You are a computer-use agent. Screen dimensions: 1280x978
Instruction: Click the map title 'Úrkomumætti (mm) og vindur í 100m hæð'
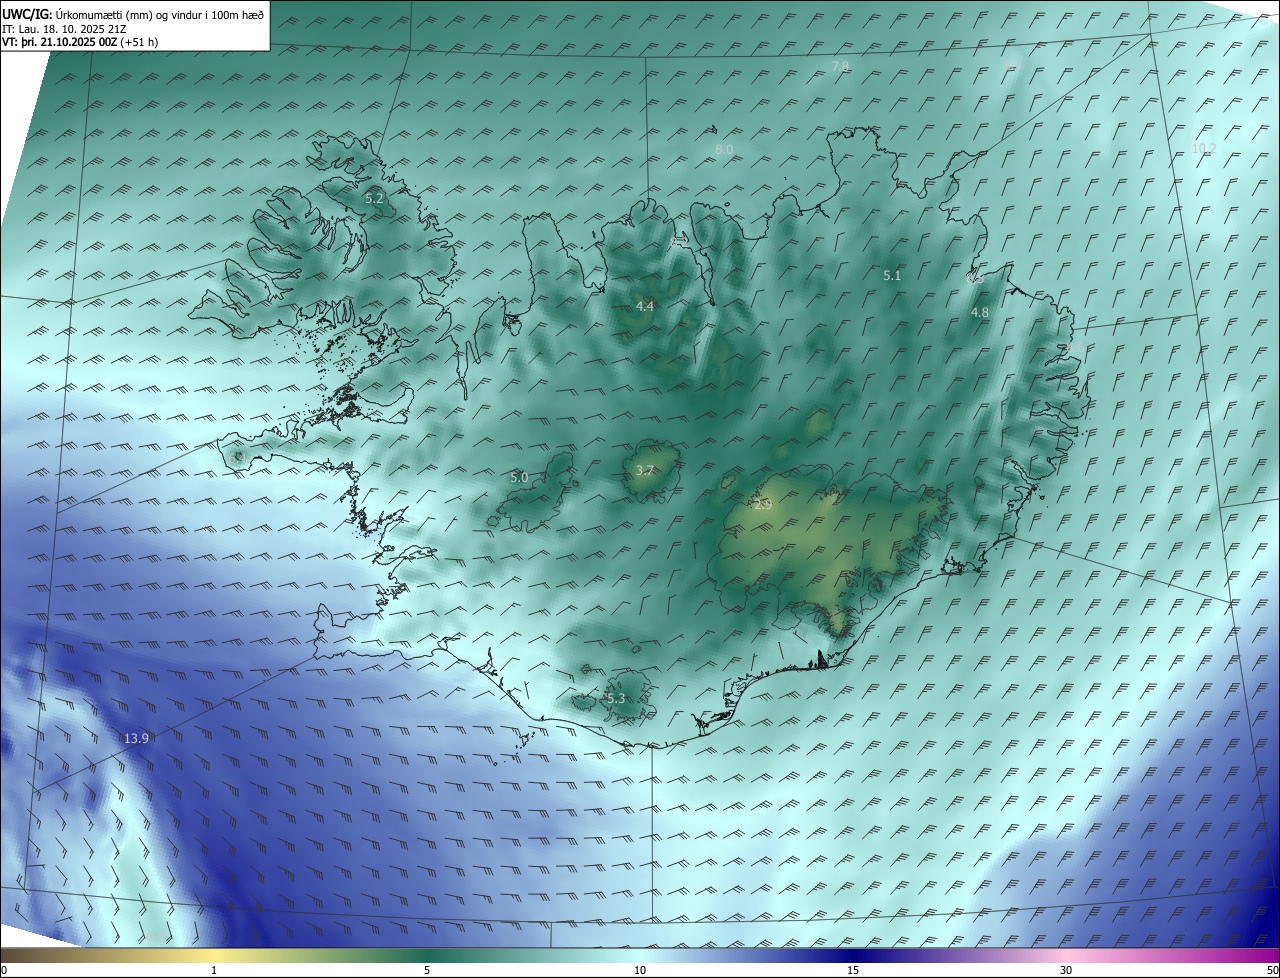[x=161, y=15]
